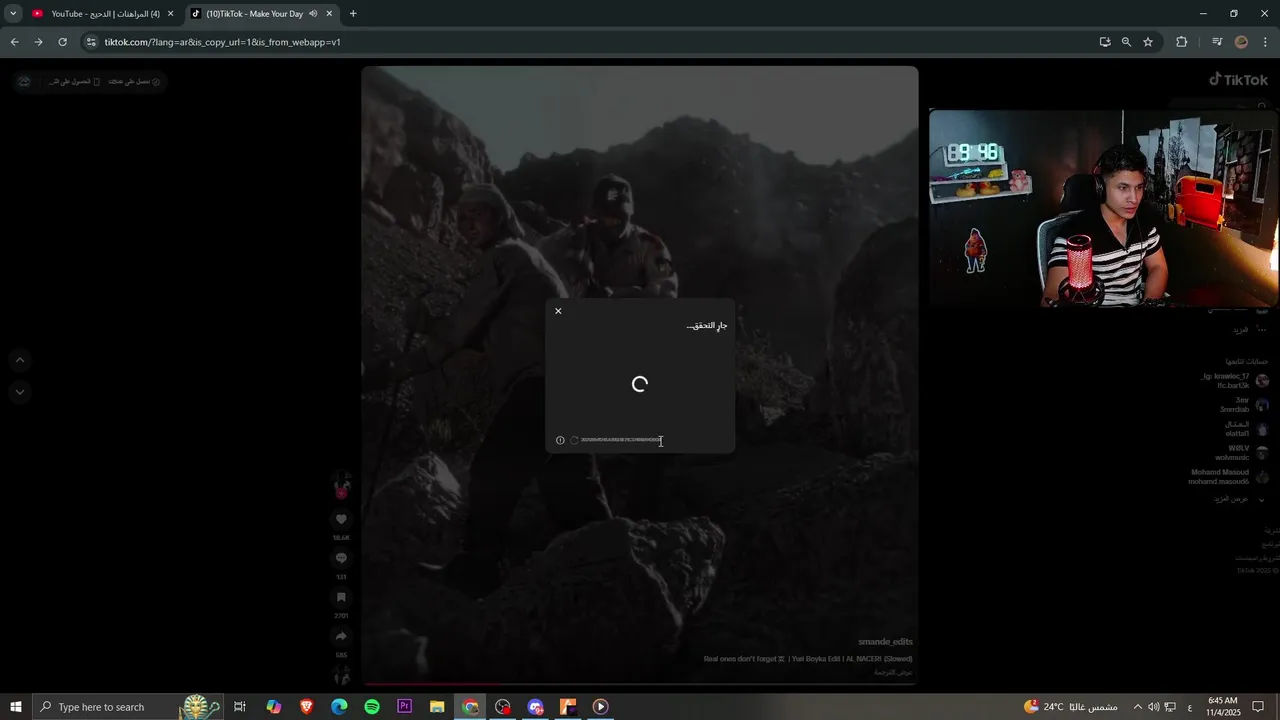This screenshot has width=1280, height=720.
Task: Open Chrome three-dot menu
Action: coord(1265,42)
